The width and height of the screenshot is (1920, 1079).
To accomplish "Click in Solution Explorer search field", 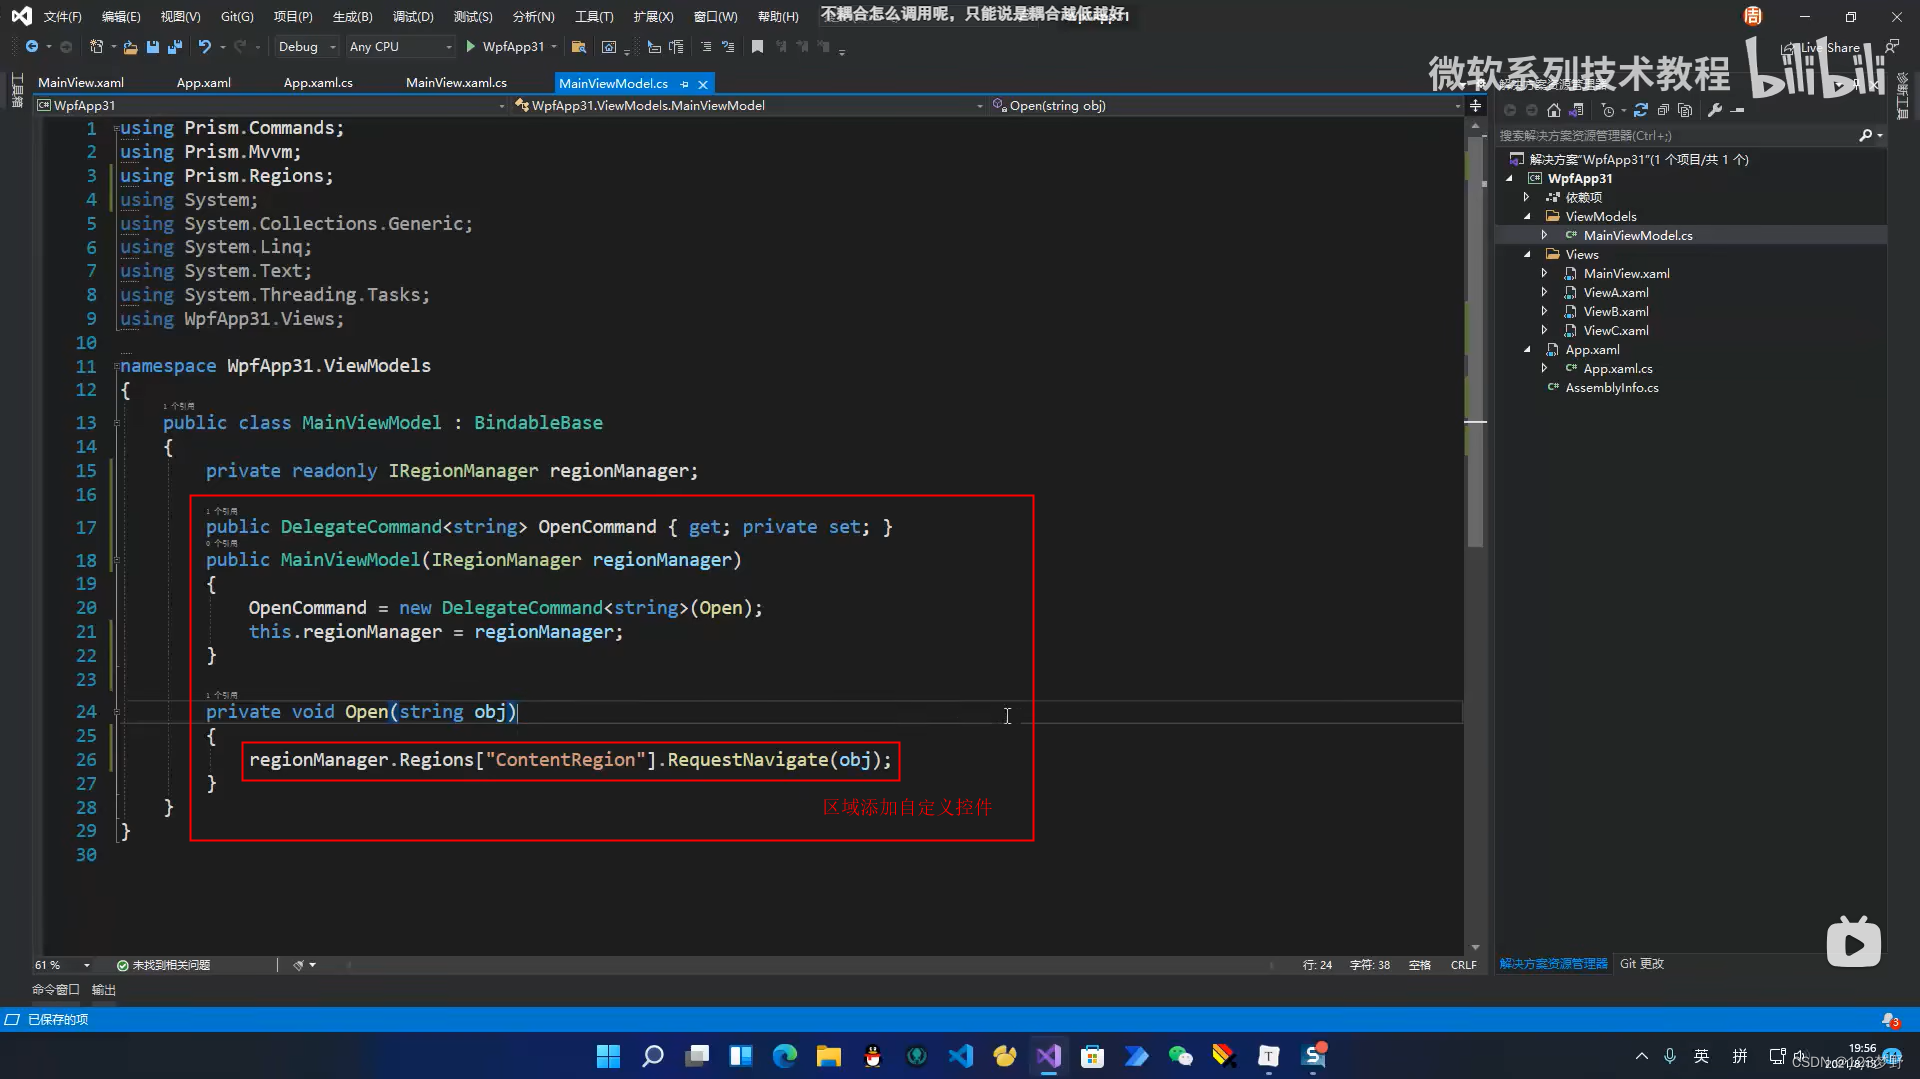I will tap(1676, 135).
